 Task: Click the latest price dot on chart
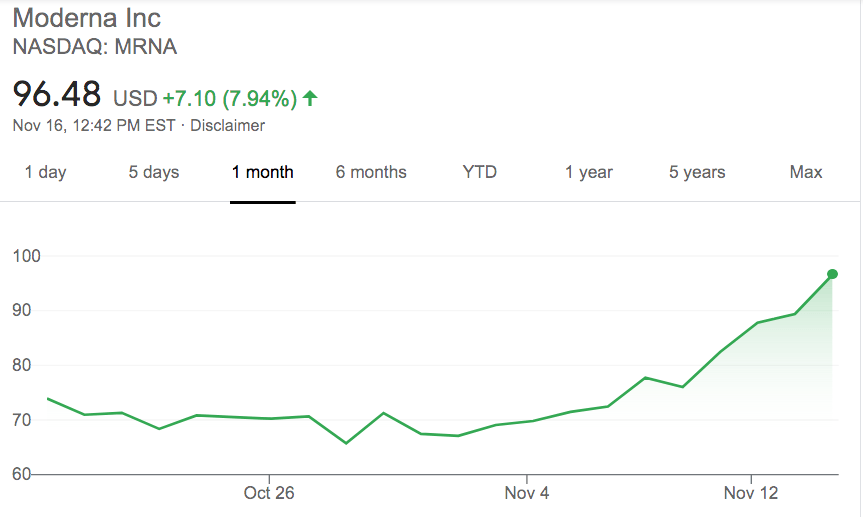832,274
